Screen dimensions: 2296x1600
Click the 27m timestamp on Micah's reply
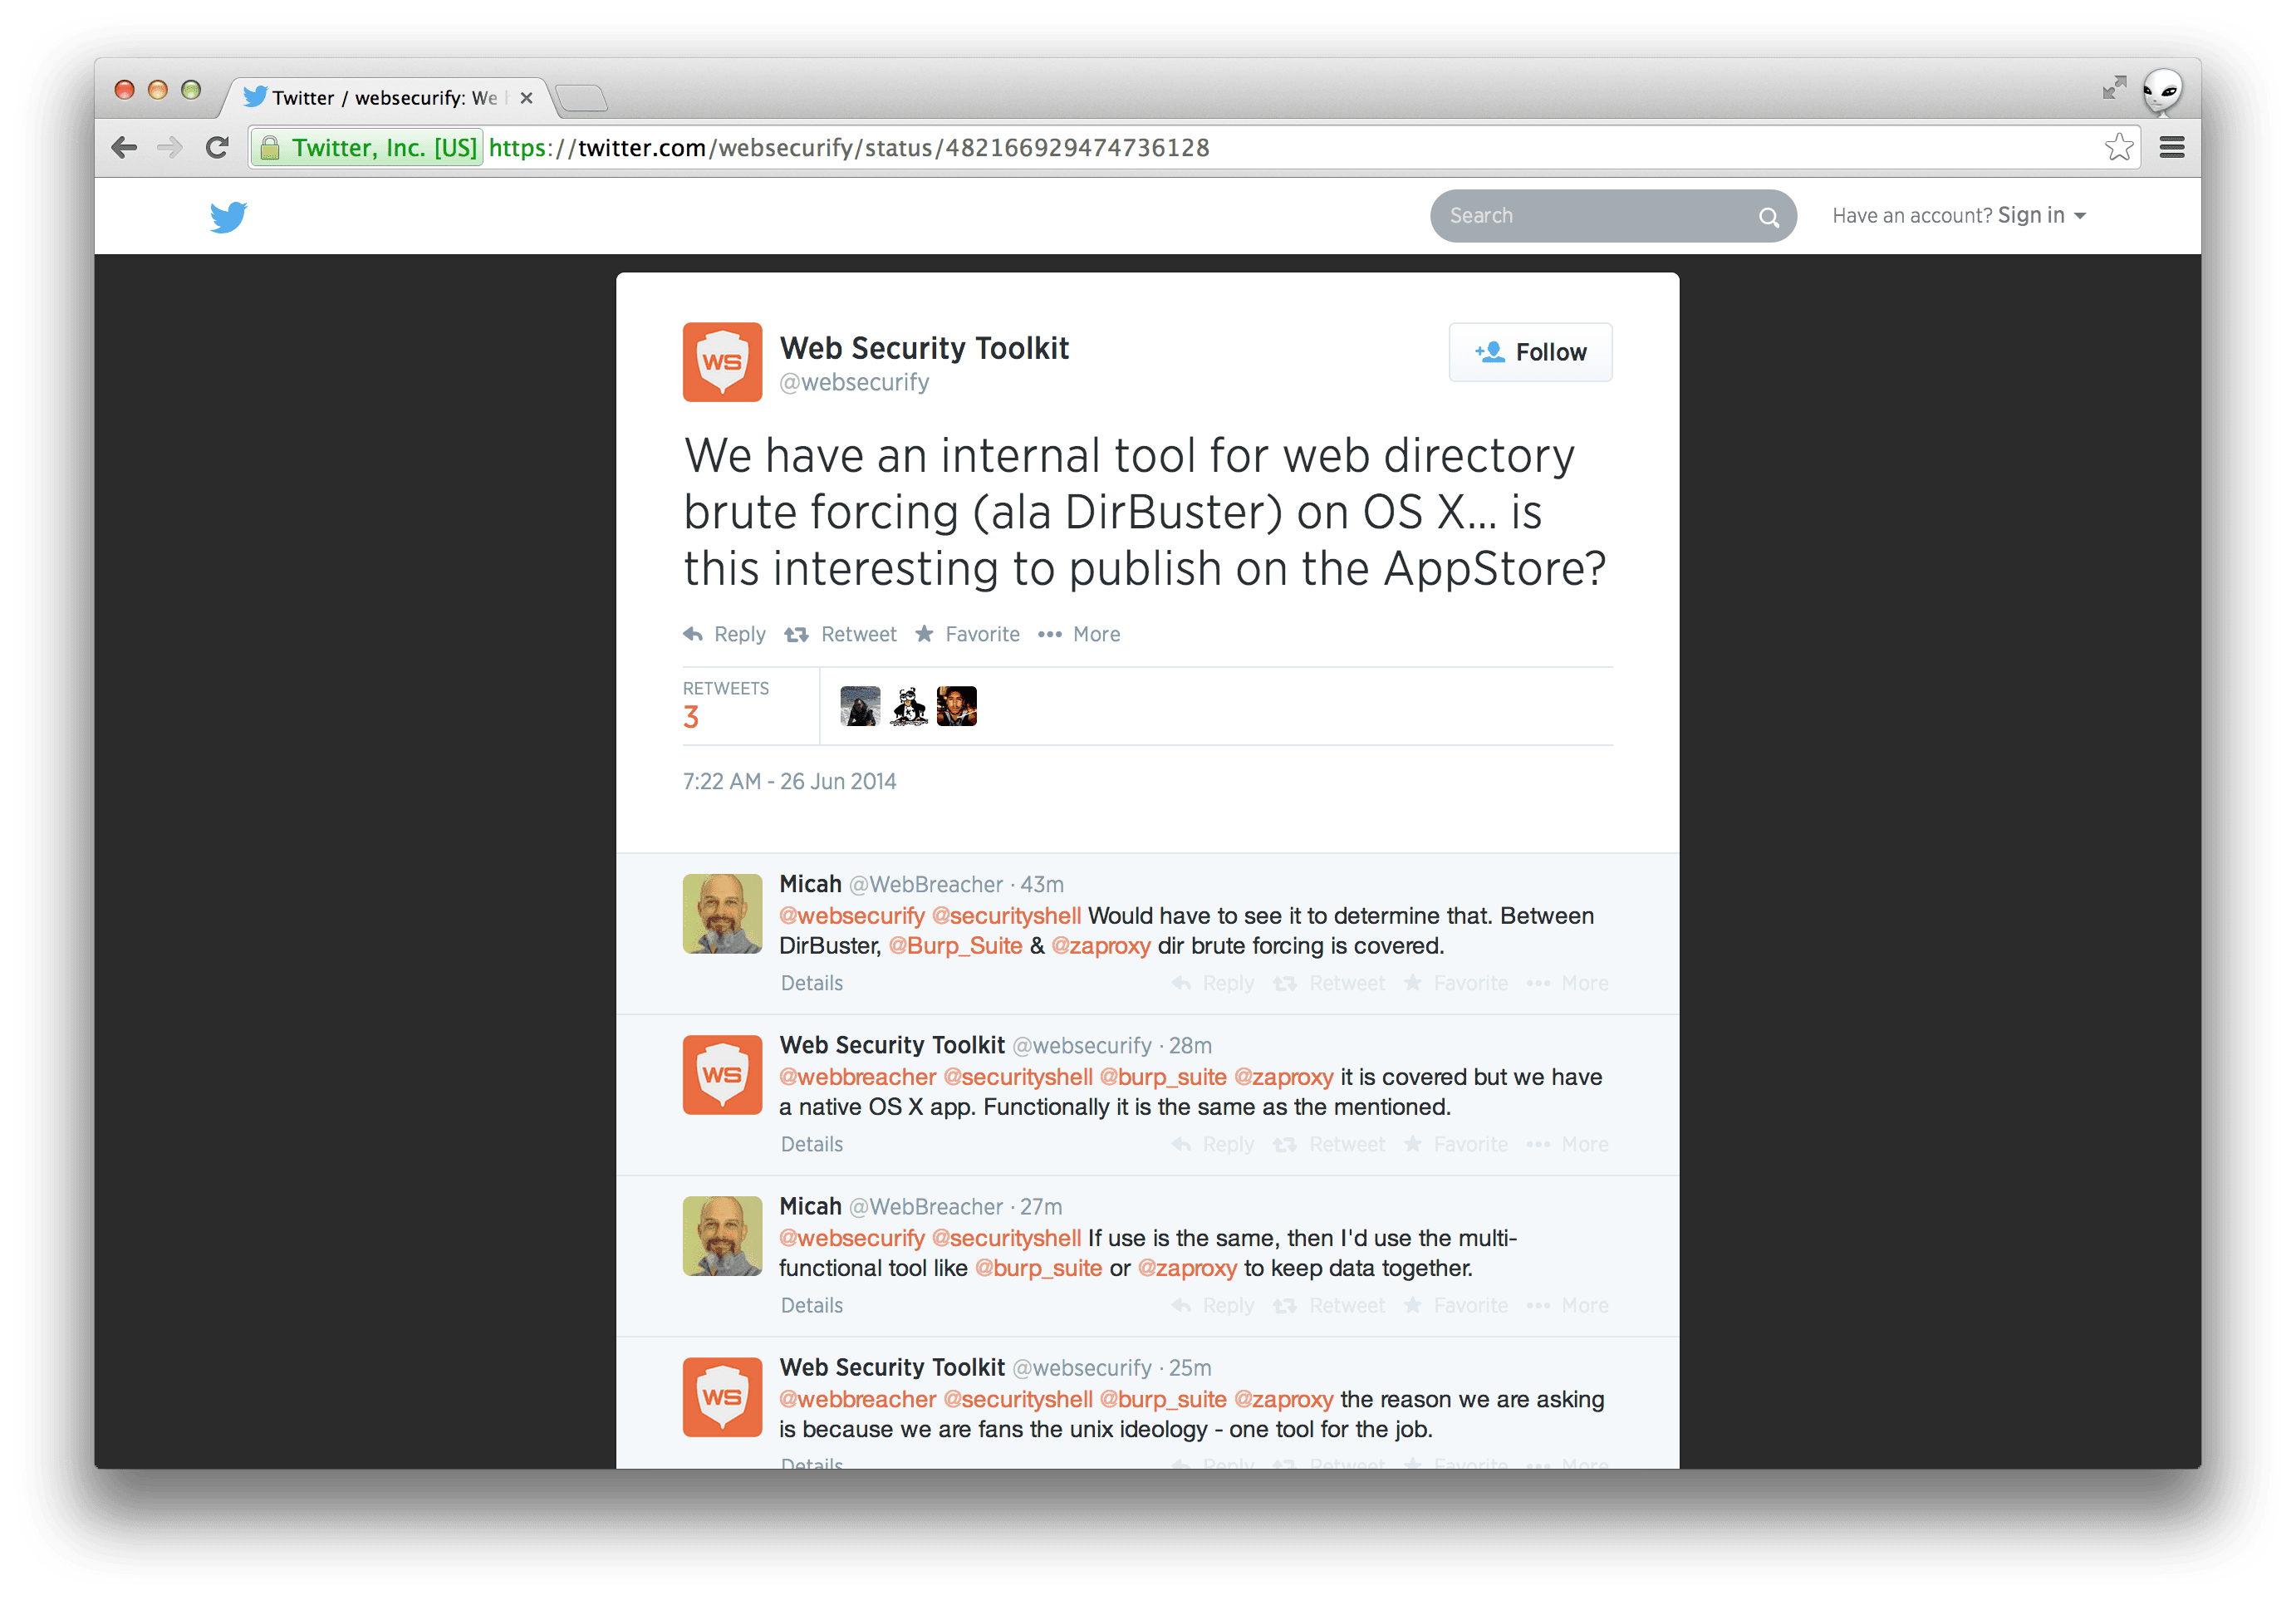pos(1041,1206)
